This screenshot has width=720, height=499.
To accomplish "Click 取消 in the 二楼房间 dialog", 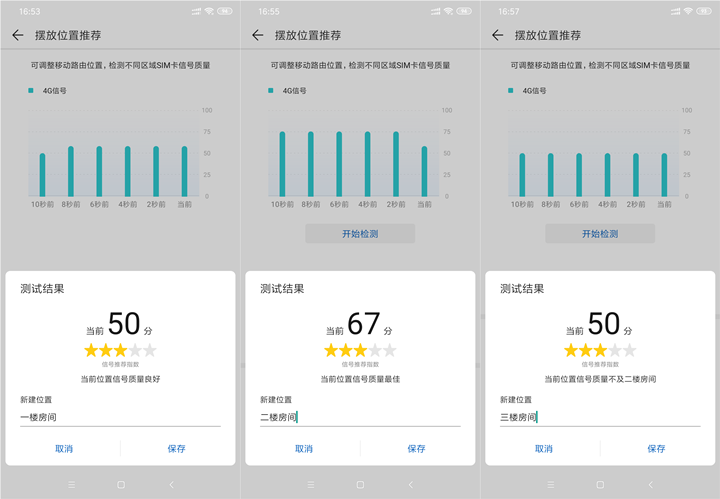I will tap(304, 449).
